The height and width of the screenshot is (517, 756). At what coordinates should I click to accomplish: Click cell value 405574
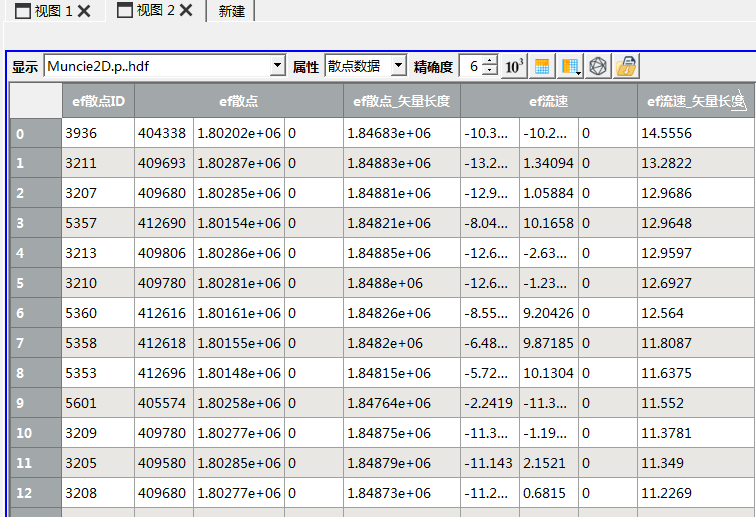pos(164,403)
